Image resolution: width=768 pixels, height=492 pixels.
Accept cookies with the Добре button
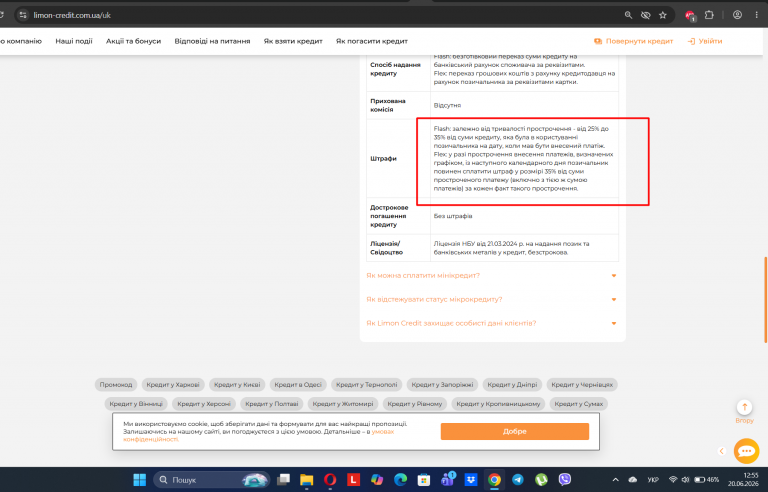click(514, 431)
